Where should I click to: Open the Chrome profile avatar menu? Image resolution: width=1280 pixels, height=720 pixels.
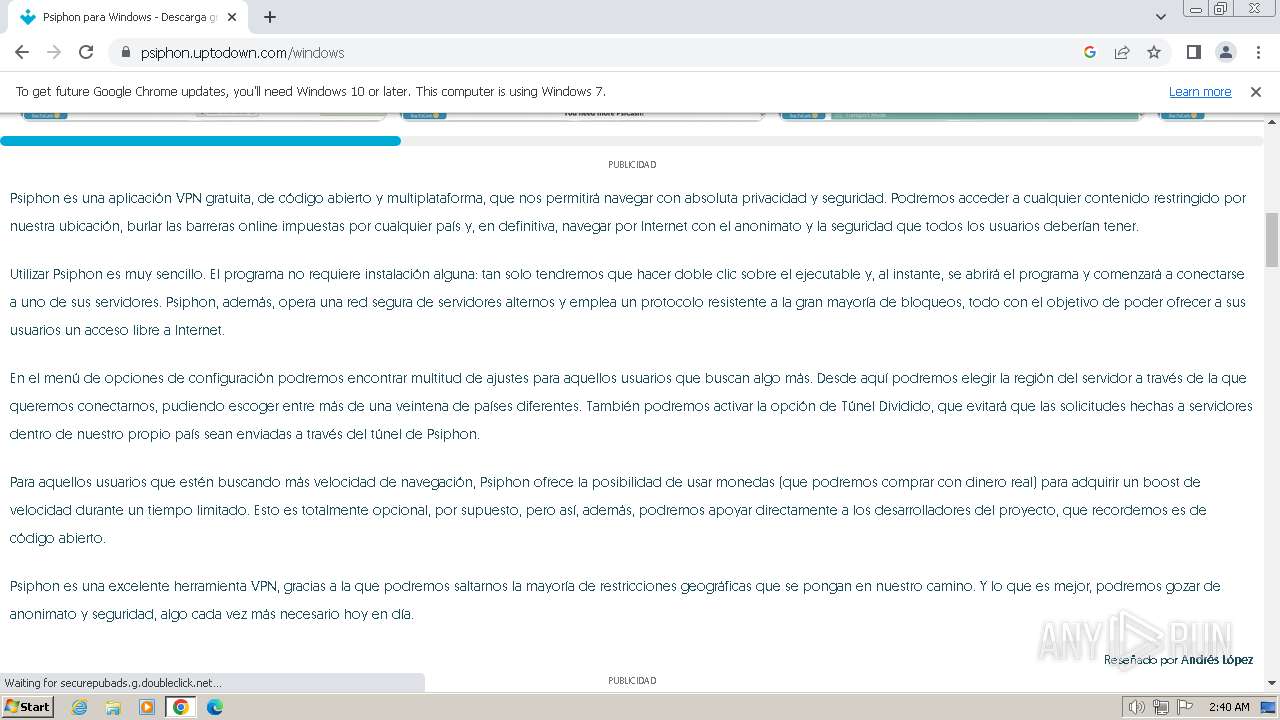pos(1226,52)
